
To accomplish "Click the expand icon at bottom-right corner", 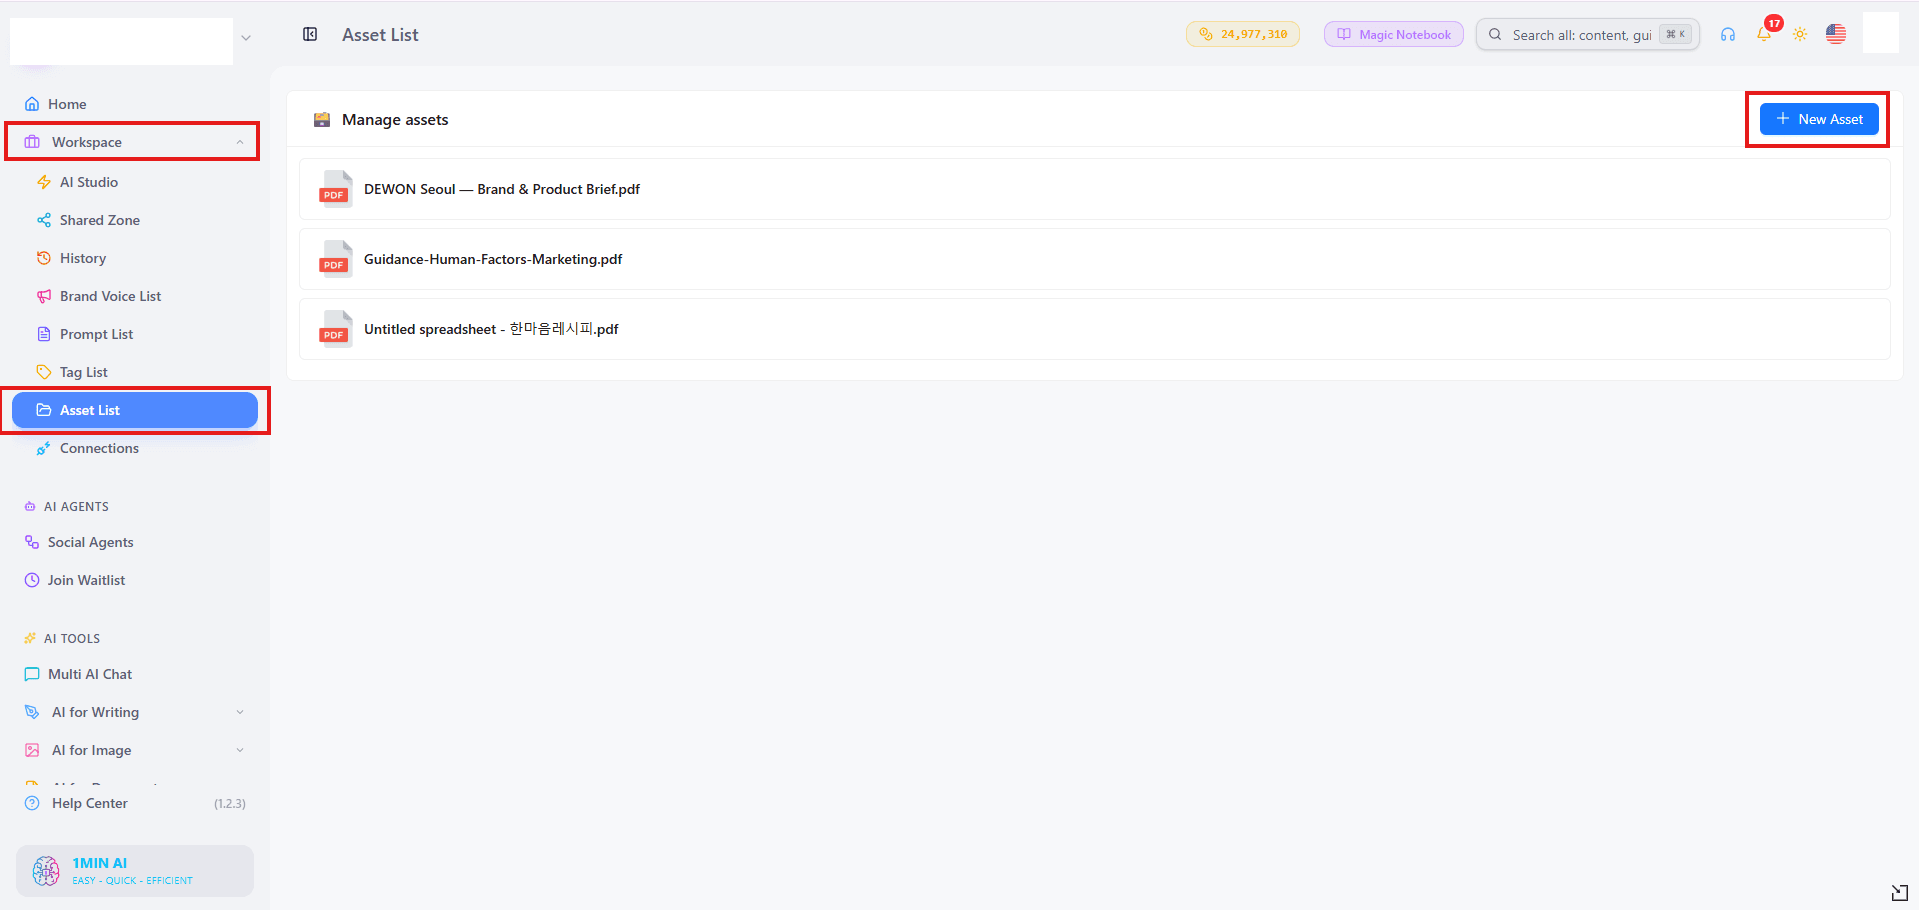I will [x=1900, y=892].
